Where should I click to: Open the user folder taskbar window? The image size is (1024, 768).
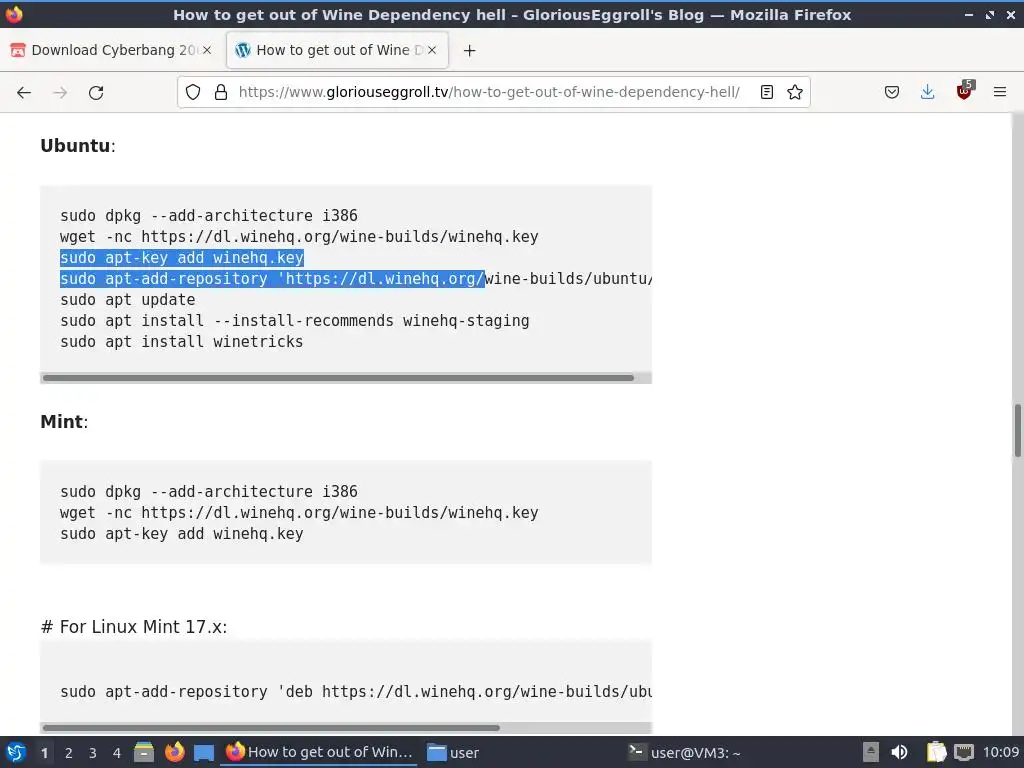[453, 752]
